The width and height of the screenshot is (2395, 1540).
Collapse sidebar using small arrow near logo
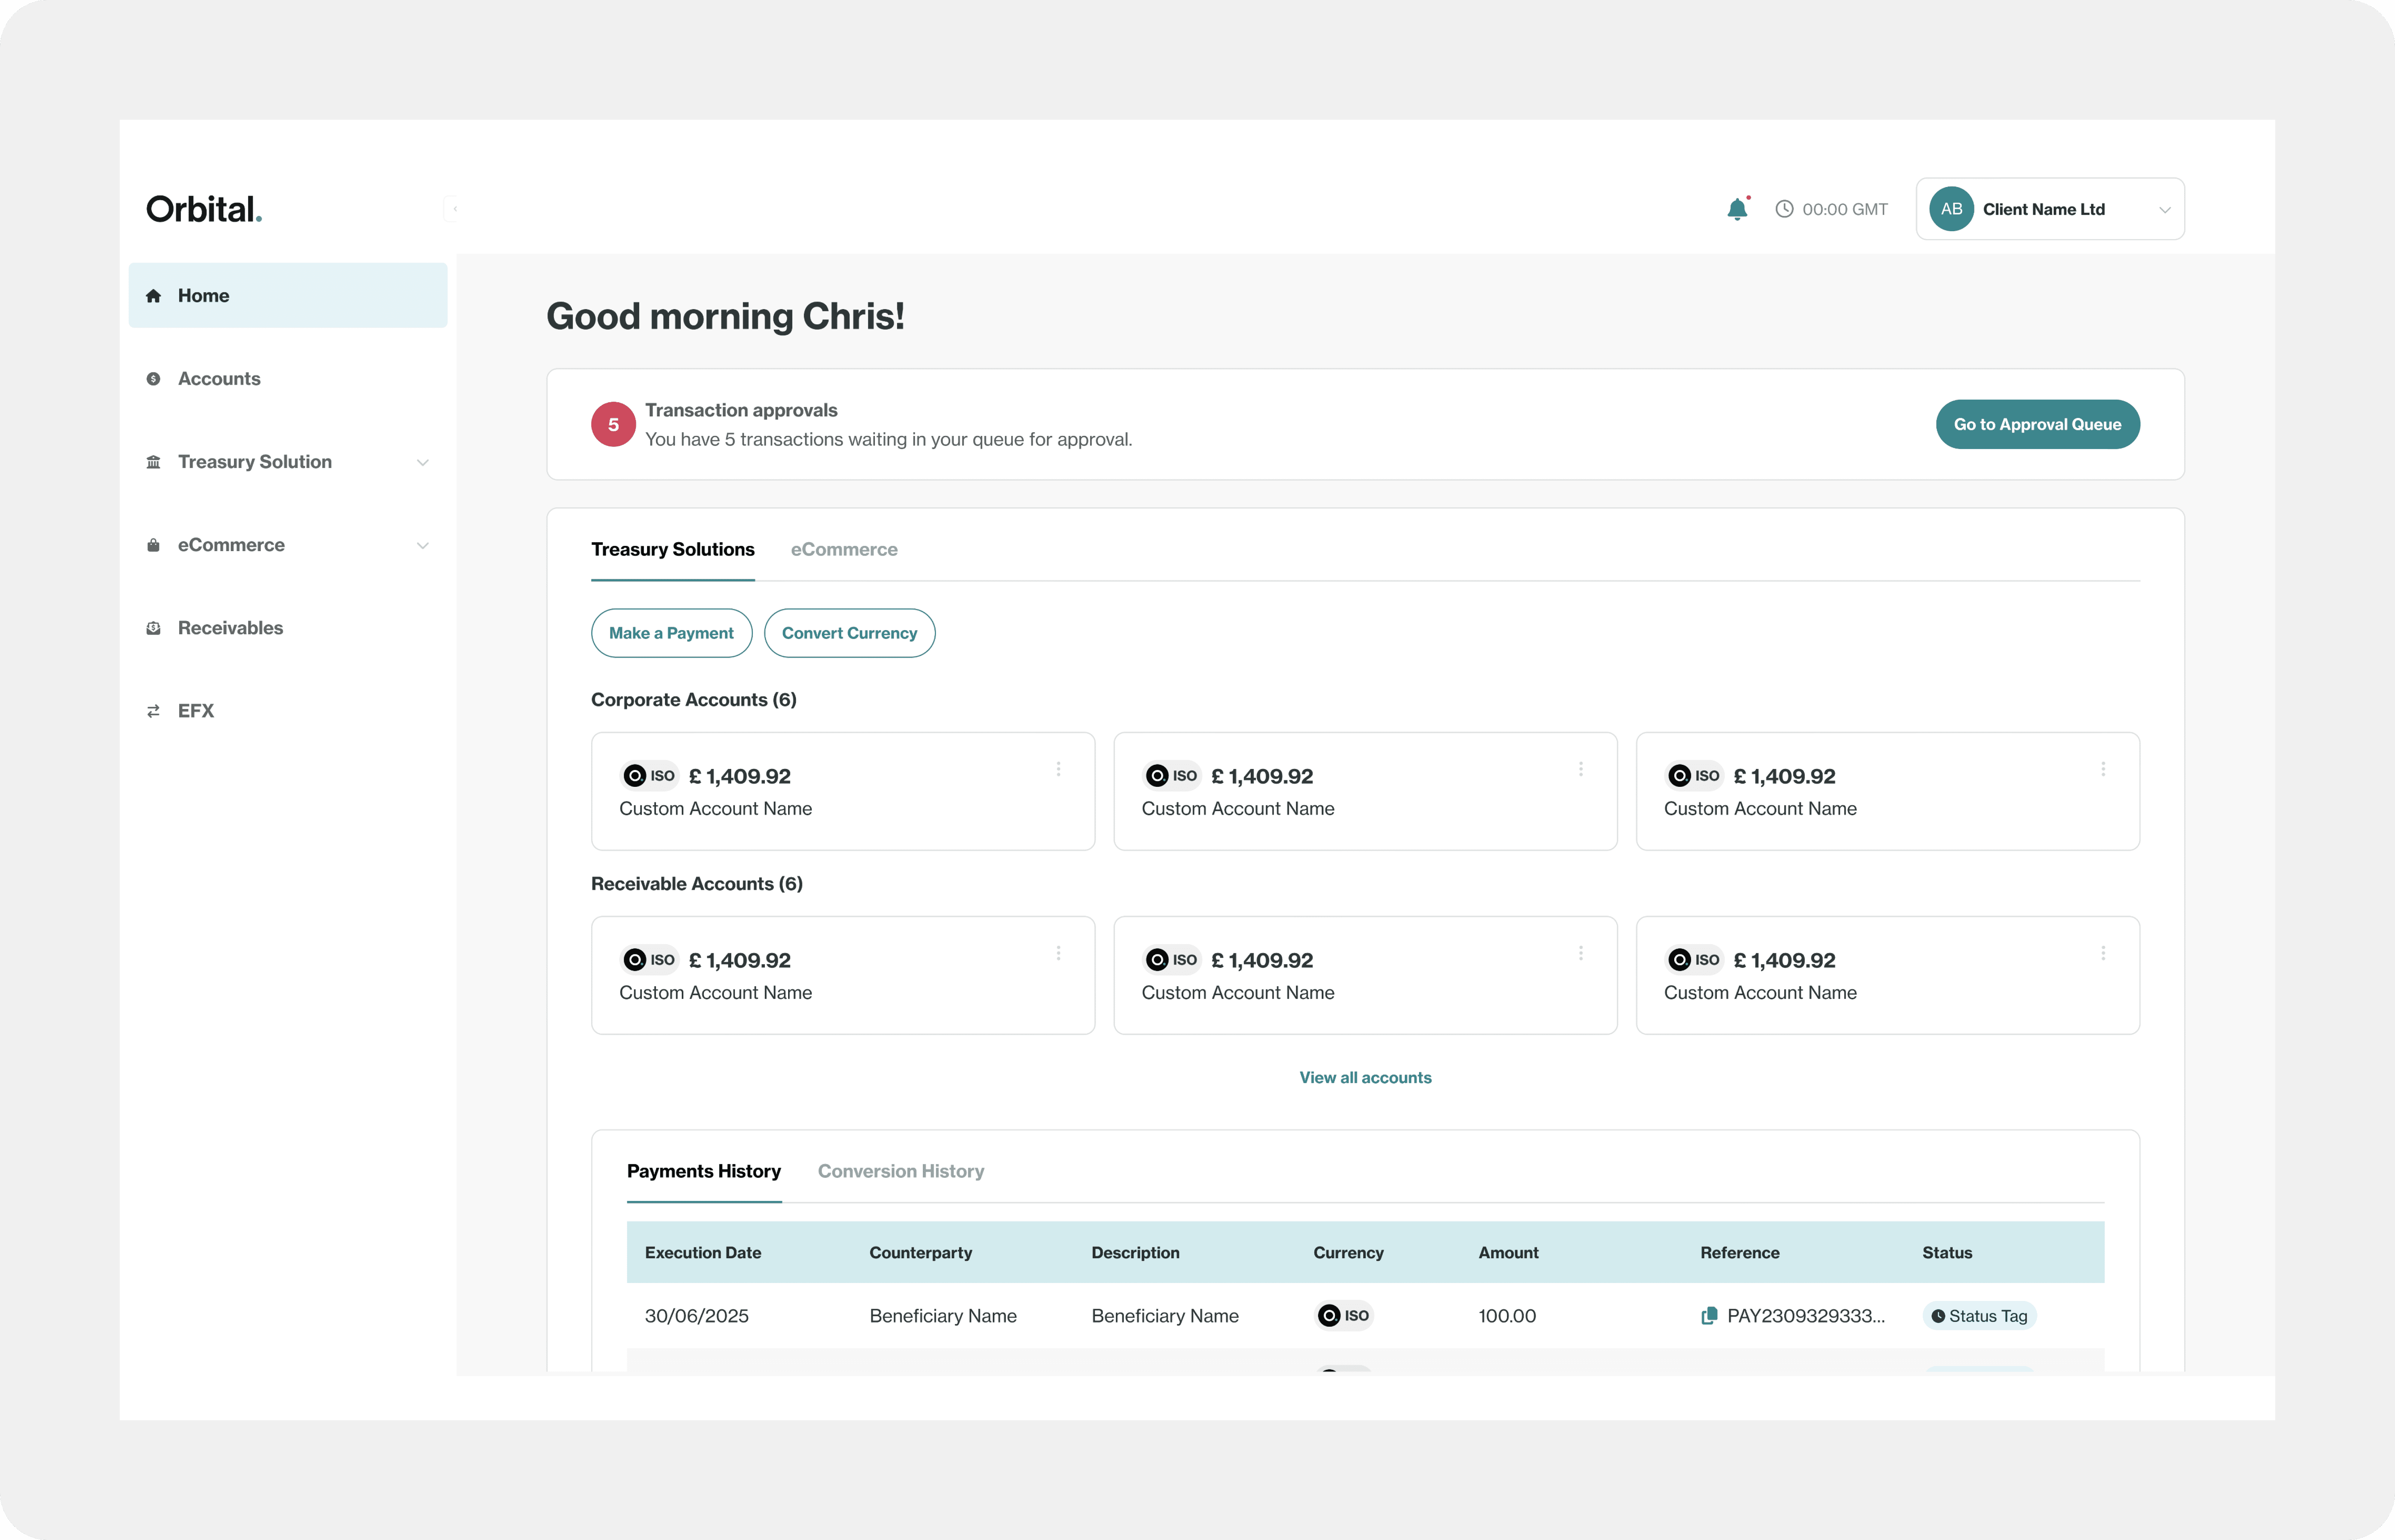coord(455,209)
